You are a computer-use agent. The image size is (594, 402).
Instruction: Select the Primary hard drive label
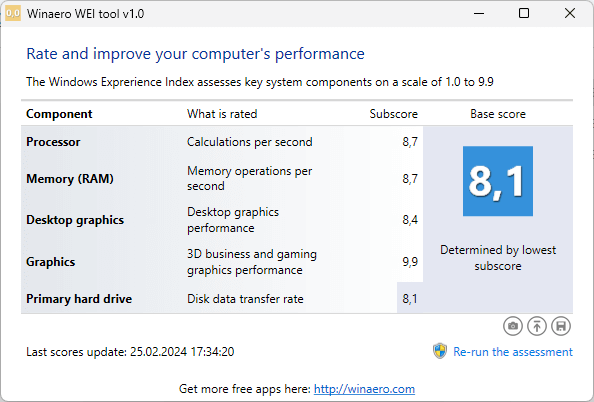[79, 299]
